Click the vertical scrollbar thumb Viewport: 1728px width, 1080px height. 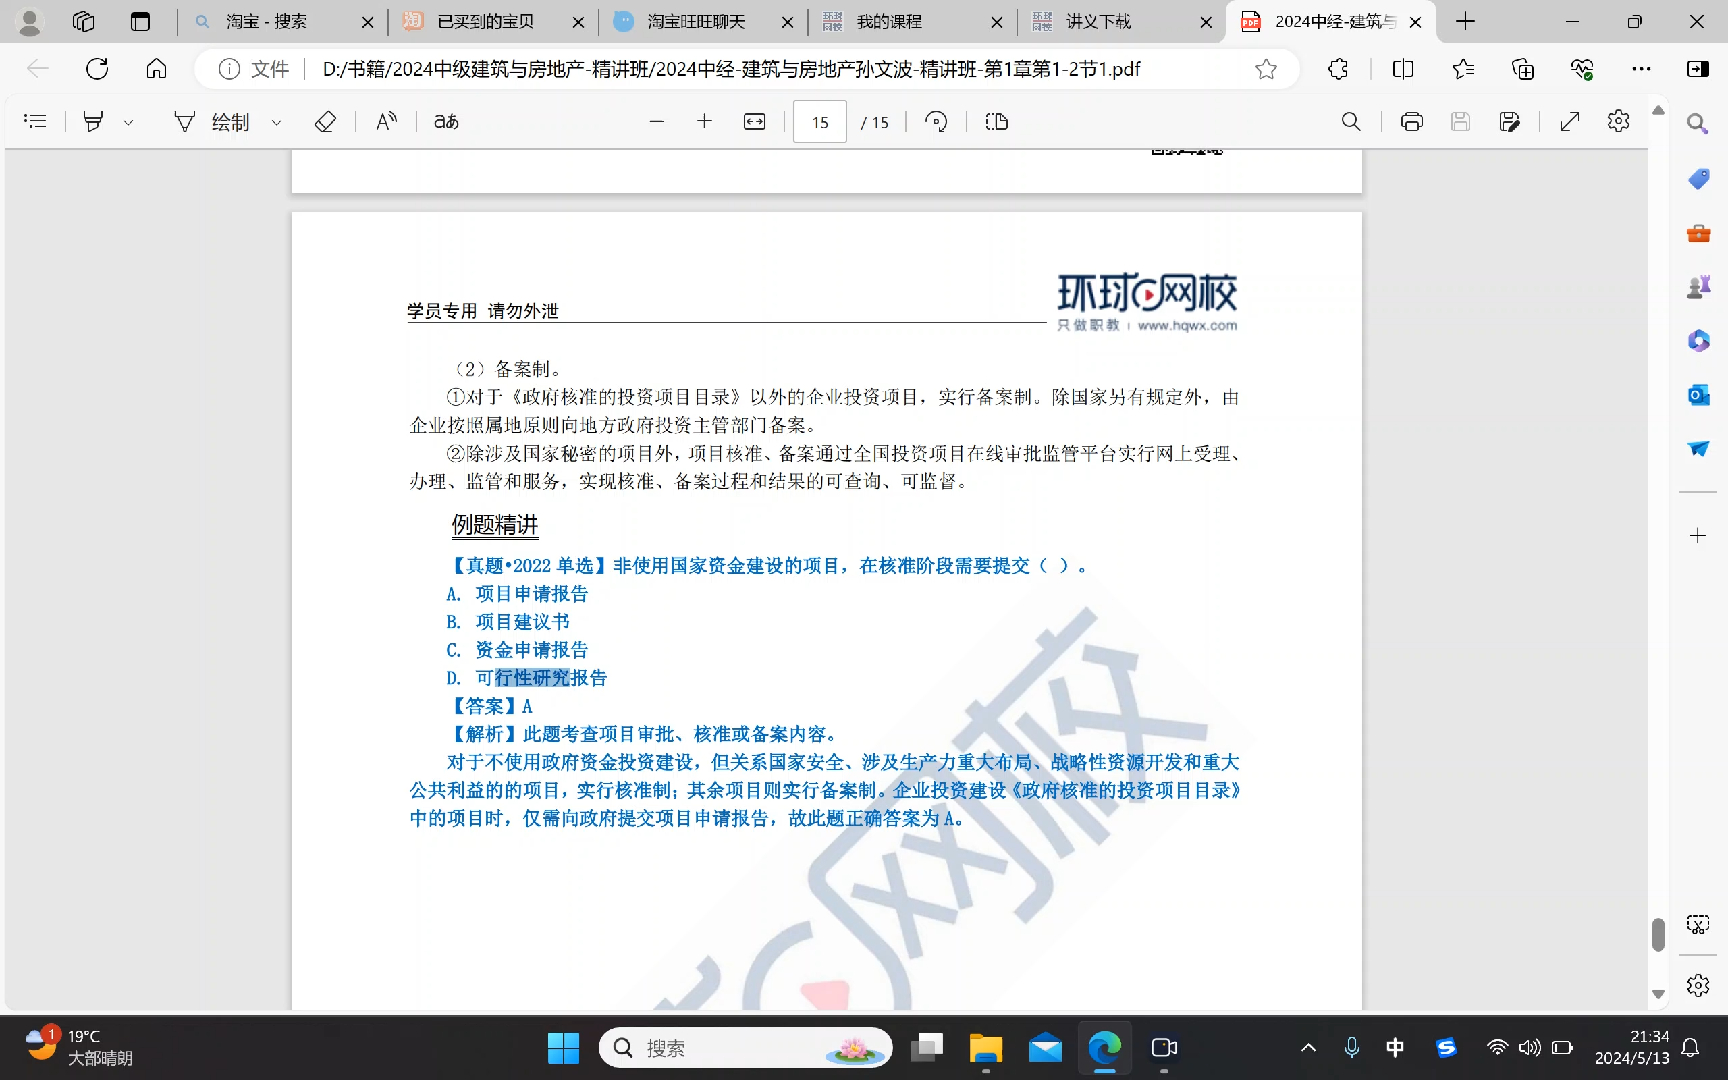[1658, 935]
